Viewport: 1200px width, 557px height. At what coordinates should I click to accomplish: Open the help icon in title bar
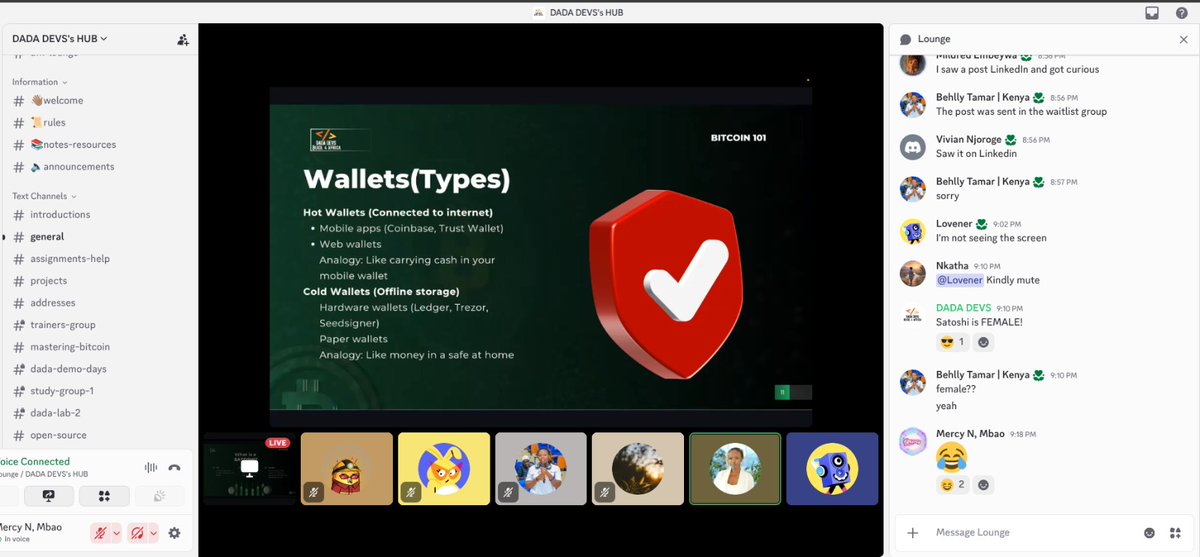click(1182, 13)
